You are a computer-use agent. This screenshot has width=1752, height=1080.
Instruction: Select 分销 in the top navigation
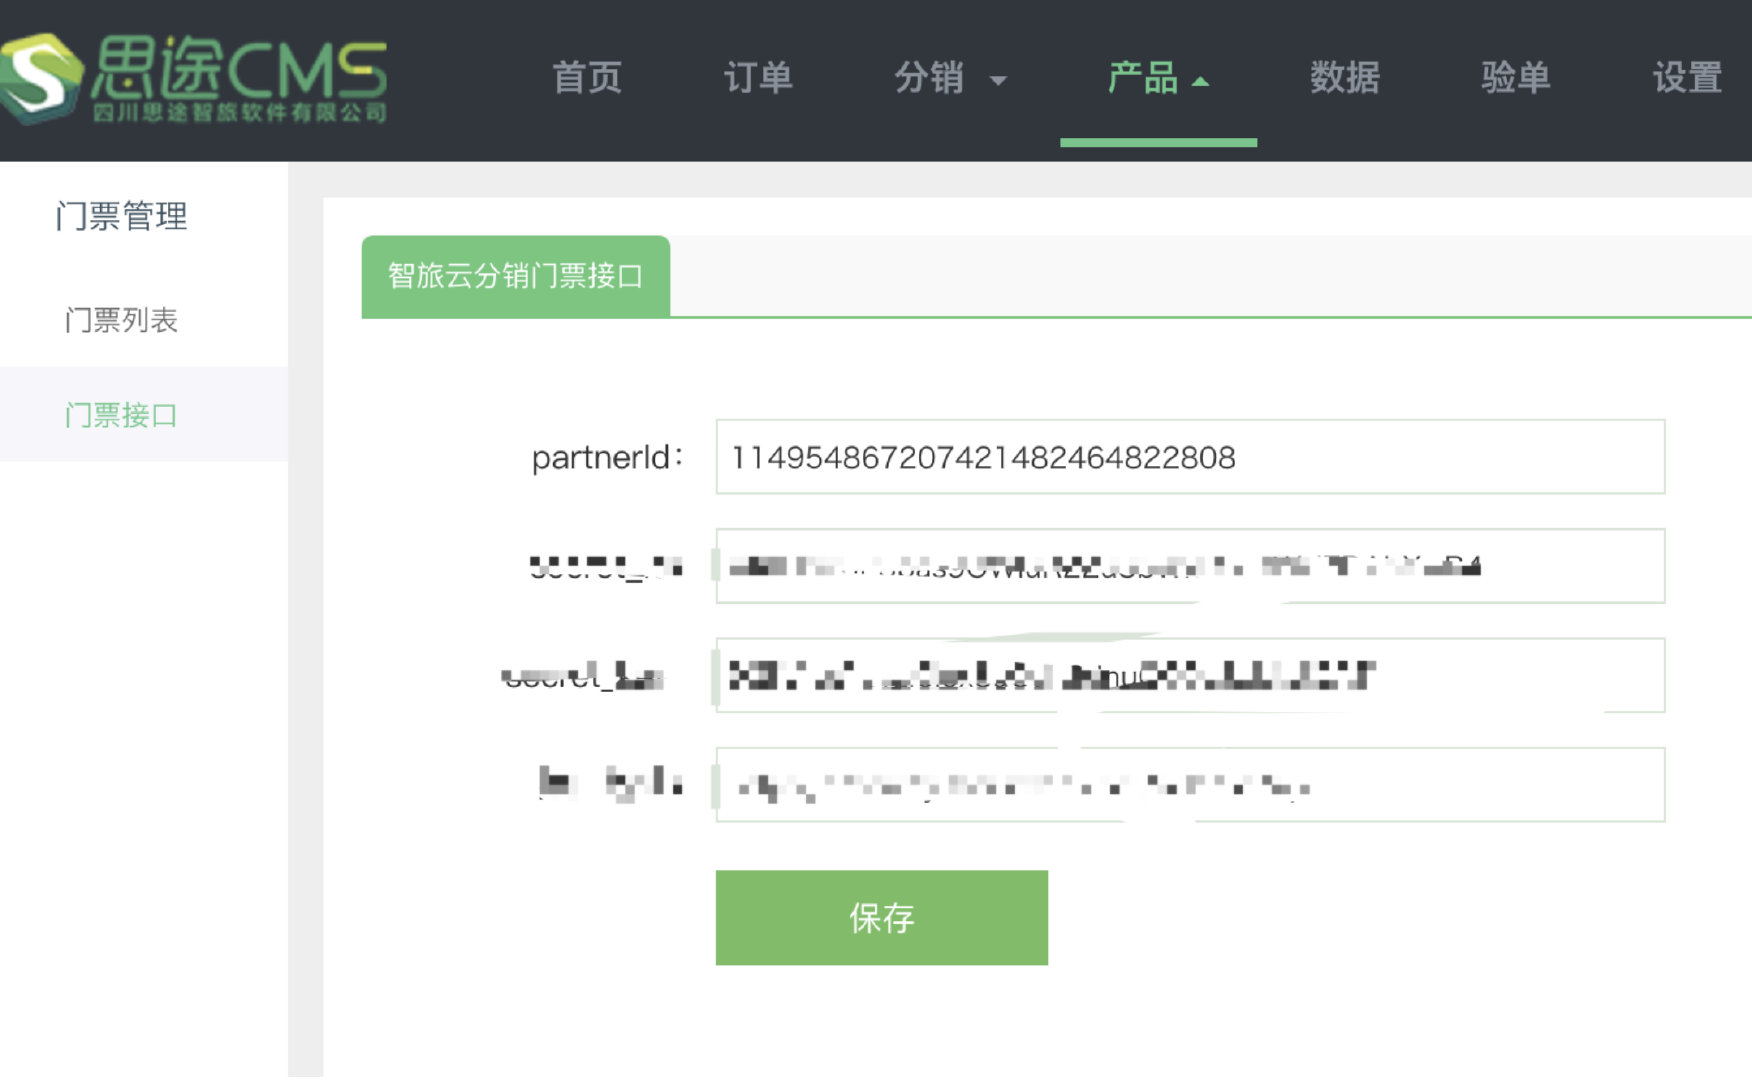point(929,78)
